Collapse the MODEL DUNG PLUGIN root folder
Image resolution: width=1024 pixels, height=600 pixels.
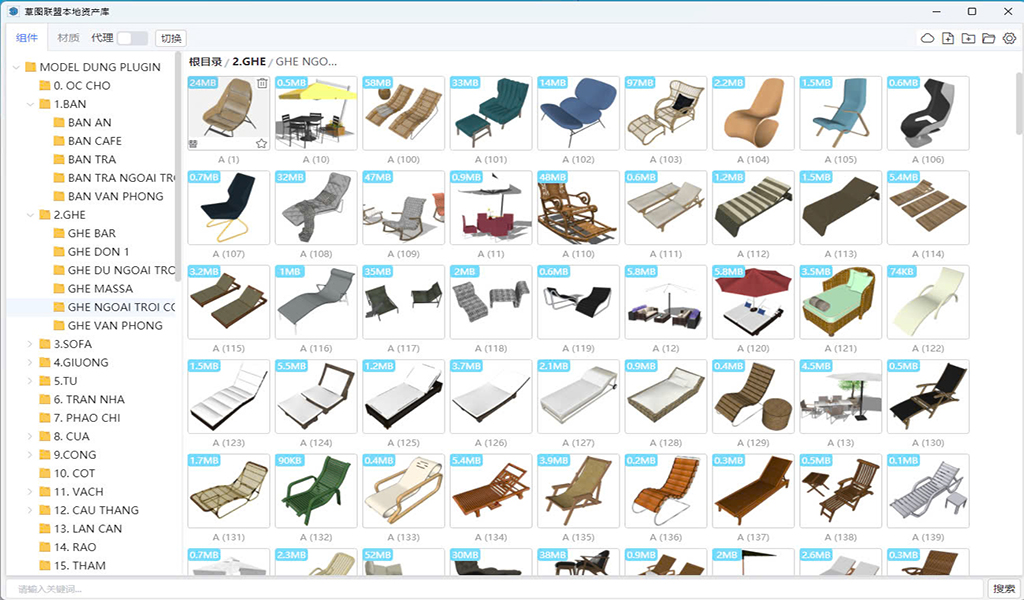pyautogui.click(x=16, y=67)
